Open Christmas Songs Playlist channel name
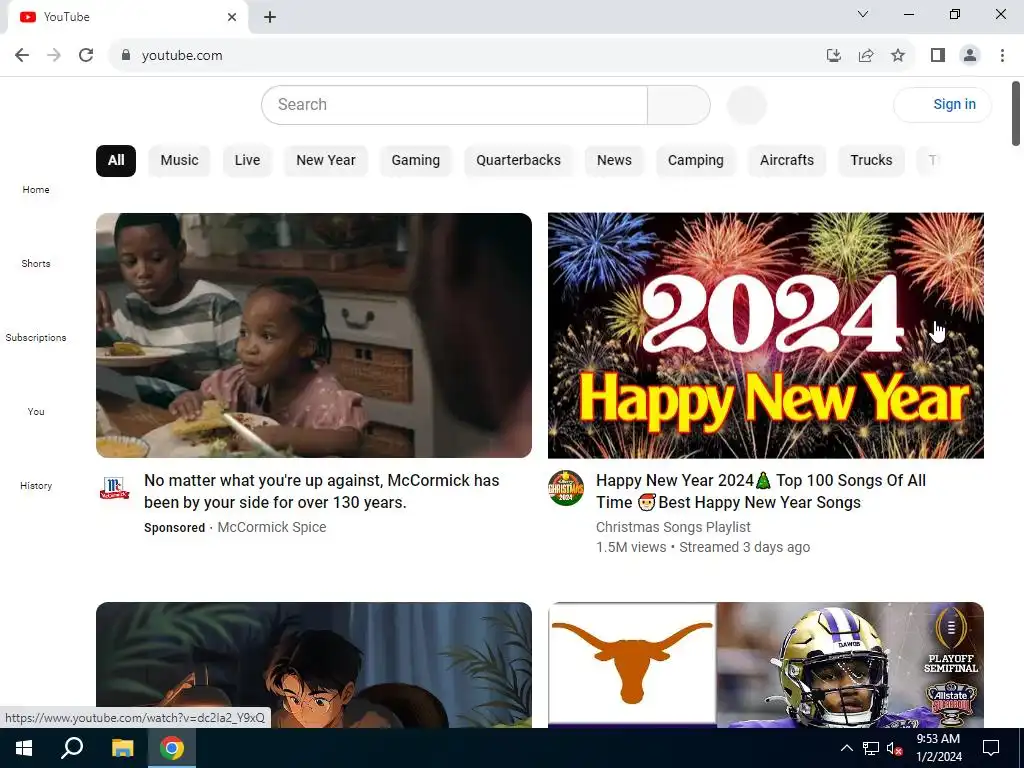Screen dimensions: 1024x768 [673, 527]
